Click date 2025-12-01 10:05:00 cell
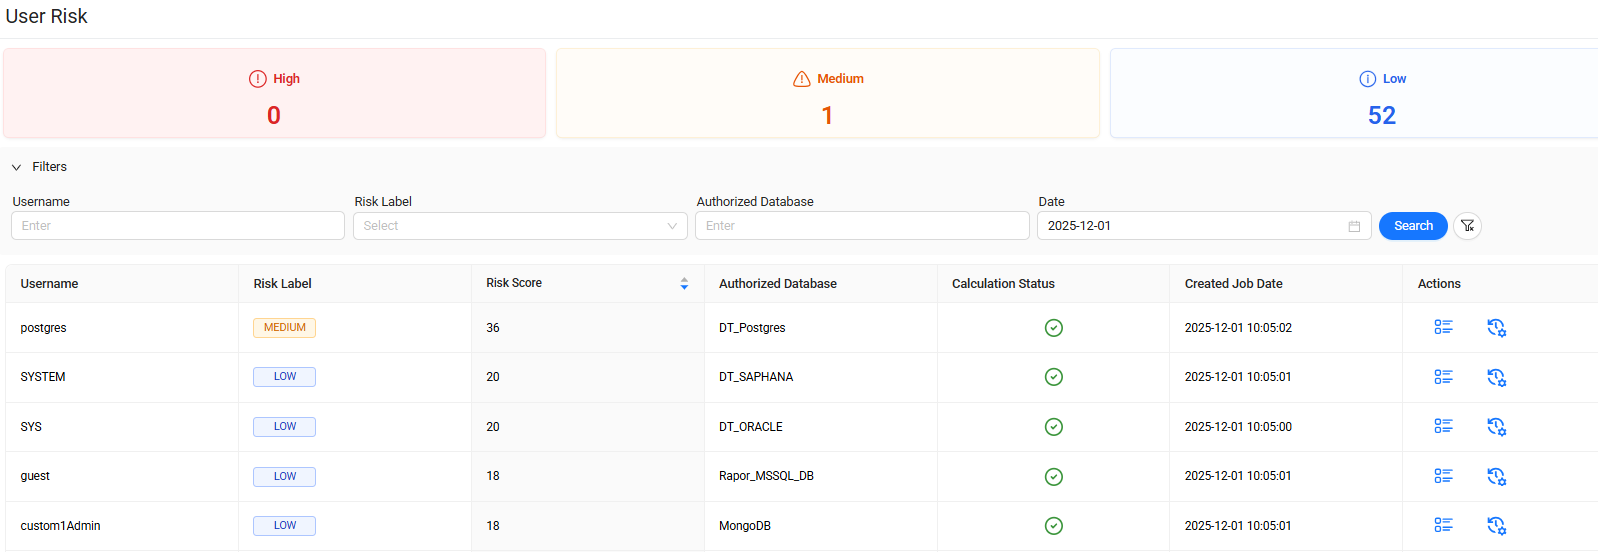 (1238, 427)
